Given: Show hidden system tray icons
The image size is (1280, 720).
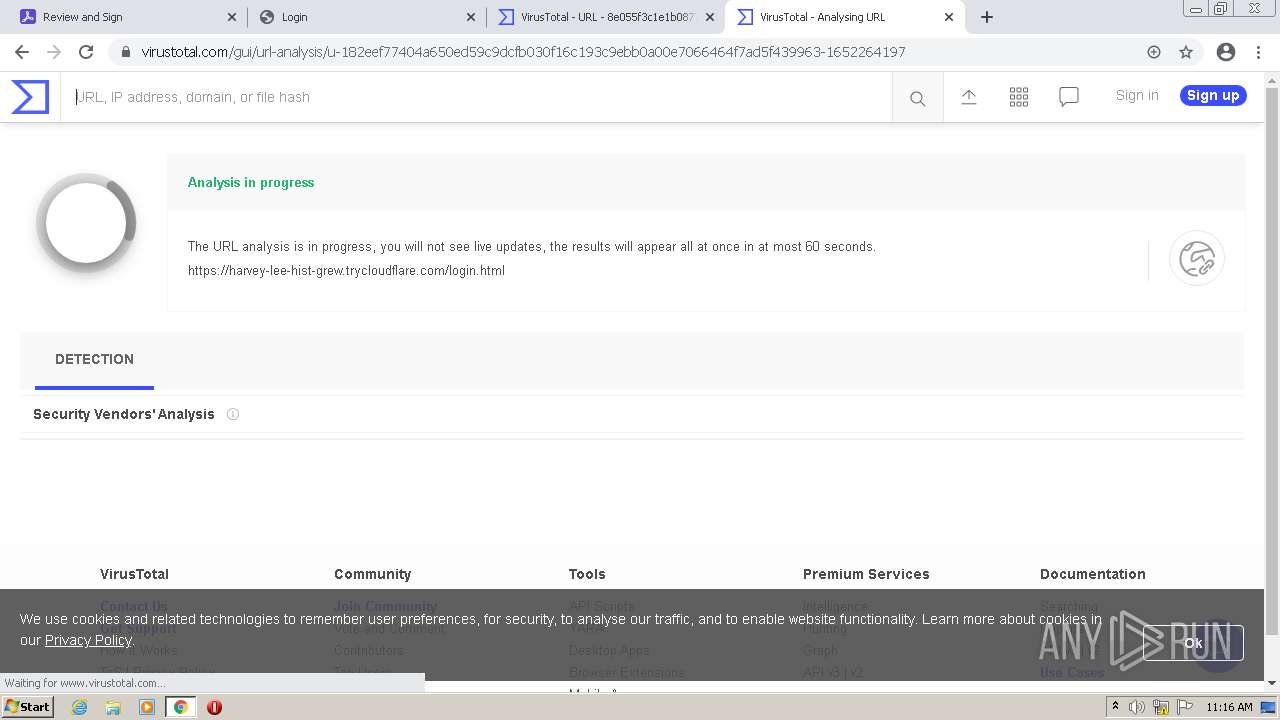Looking at the screenshot, I should click(x=1115, y=707).
